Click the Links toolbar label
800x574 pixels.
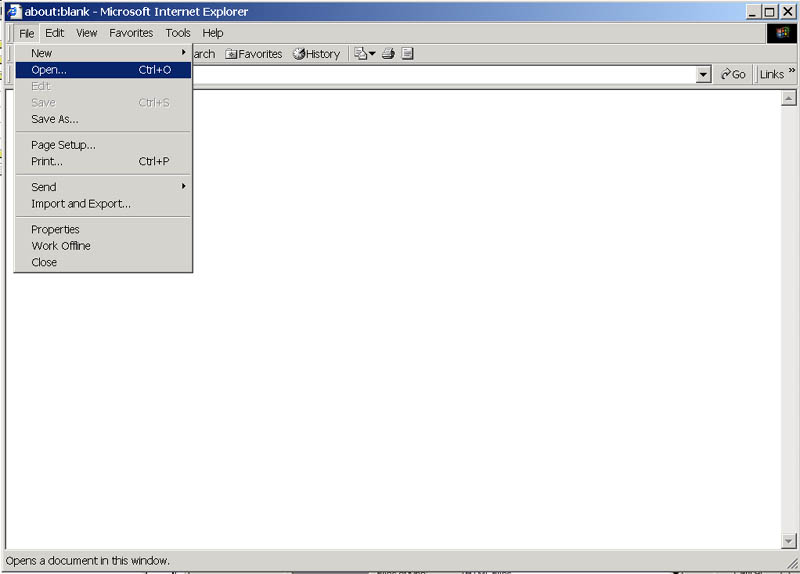pos(771,74)
